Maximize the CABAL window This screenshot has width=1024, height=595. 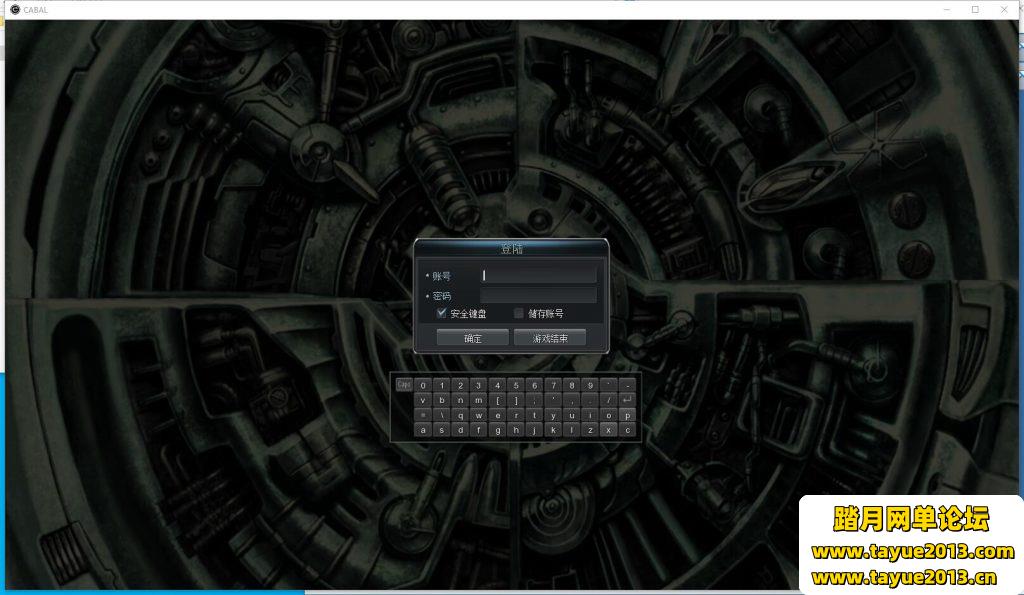click(975, 9)
